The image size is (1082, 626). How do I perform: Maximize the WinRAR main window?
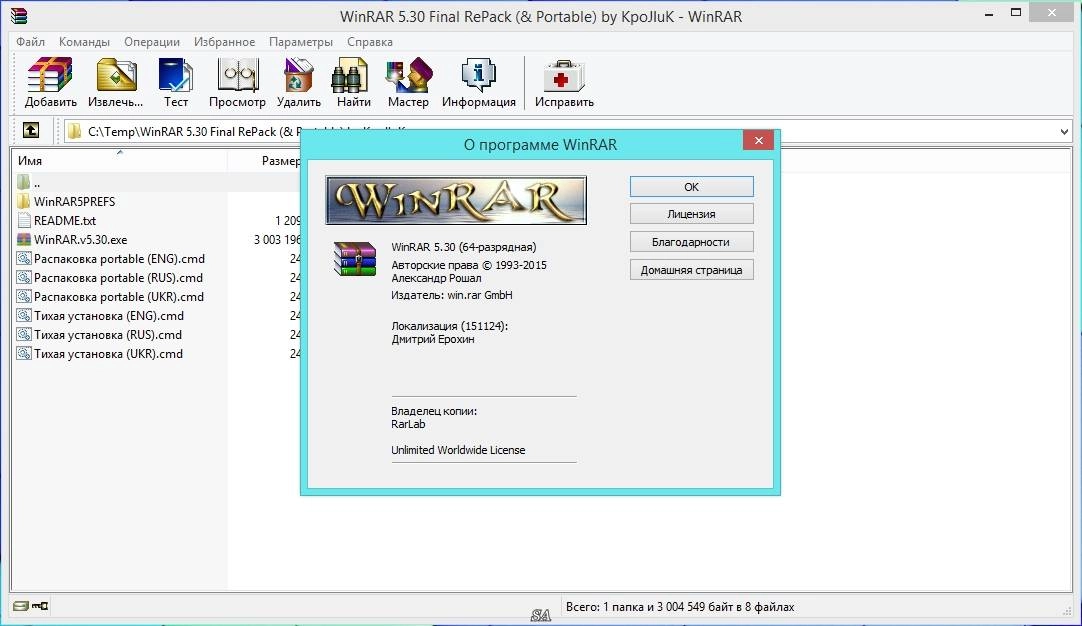pyautogui.click(x=1016, y=12)
